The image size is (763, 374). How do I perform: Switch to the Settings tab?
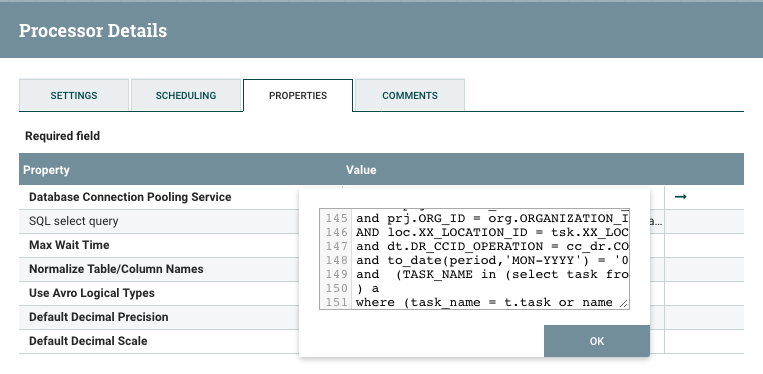coord(74,95)
